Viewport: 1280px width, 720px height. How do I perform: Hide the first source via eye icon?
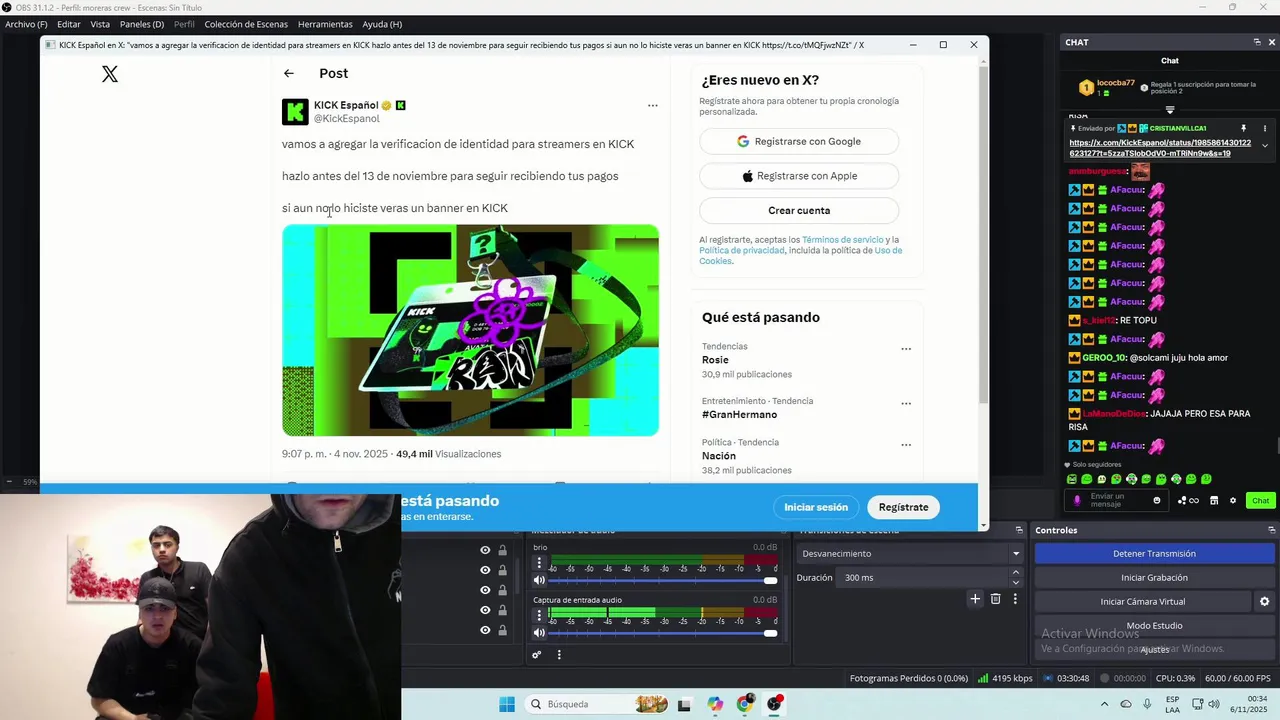485,550
